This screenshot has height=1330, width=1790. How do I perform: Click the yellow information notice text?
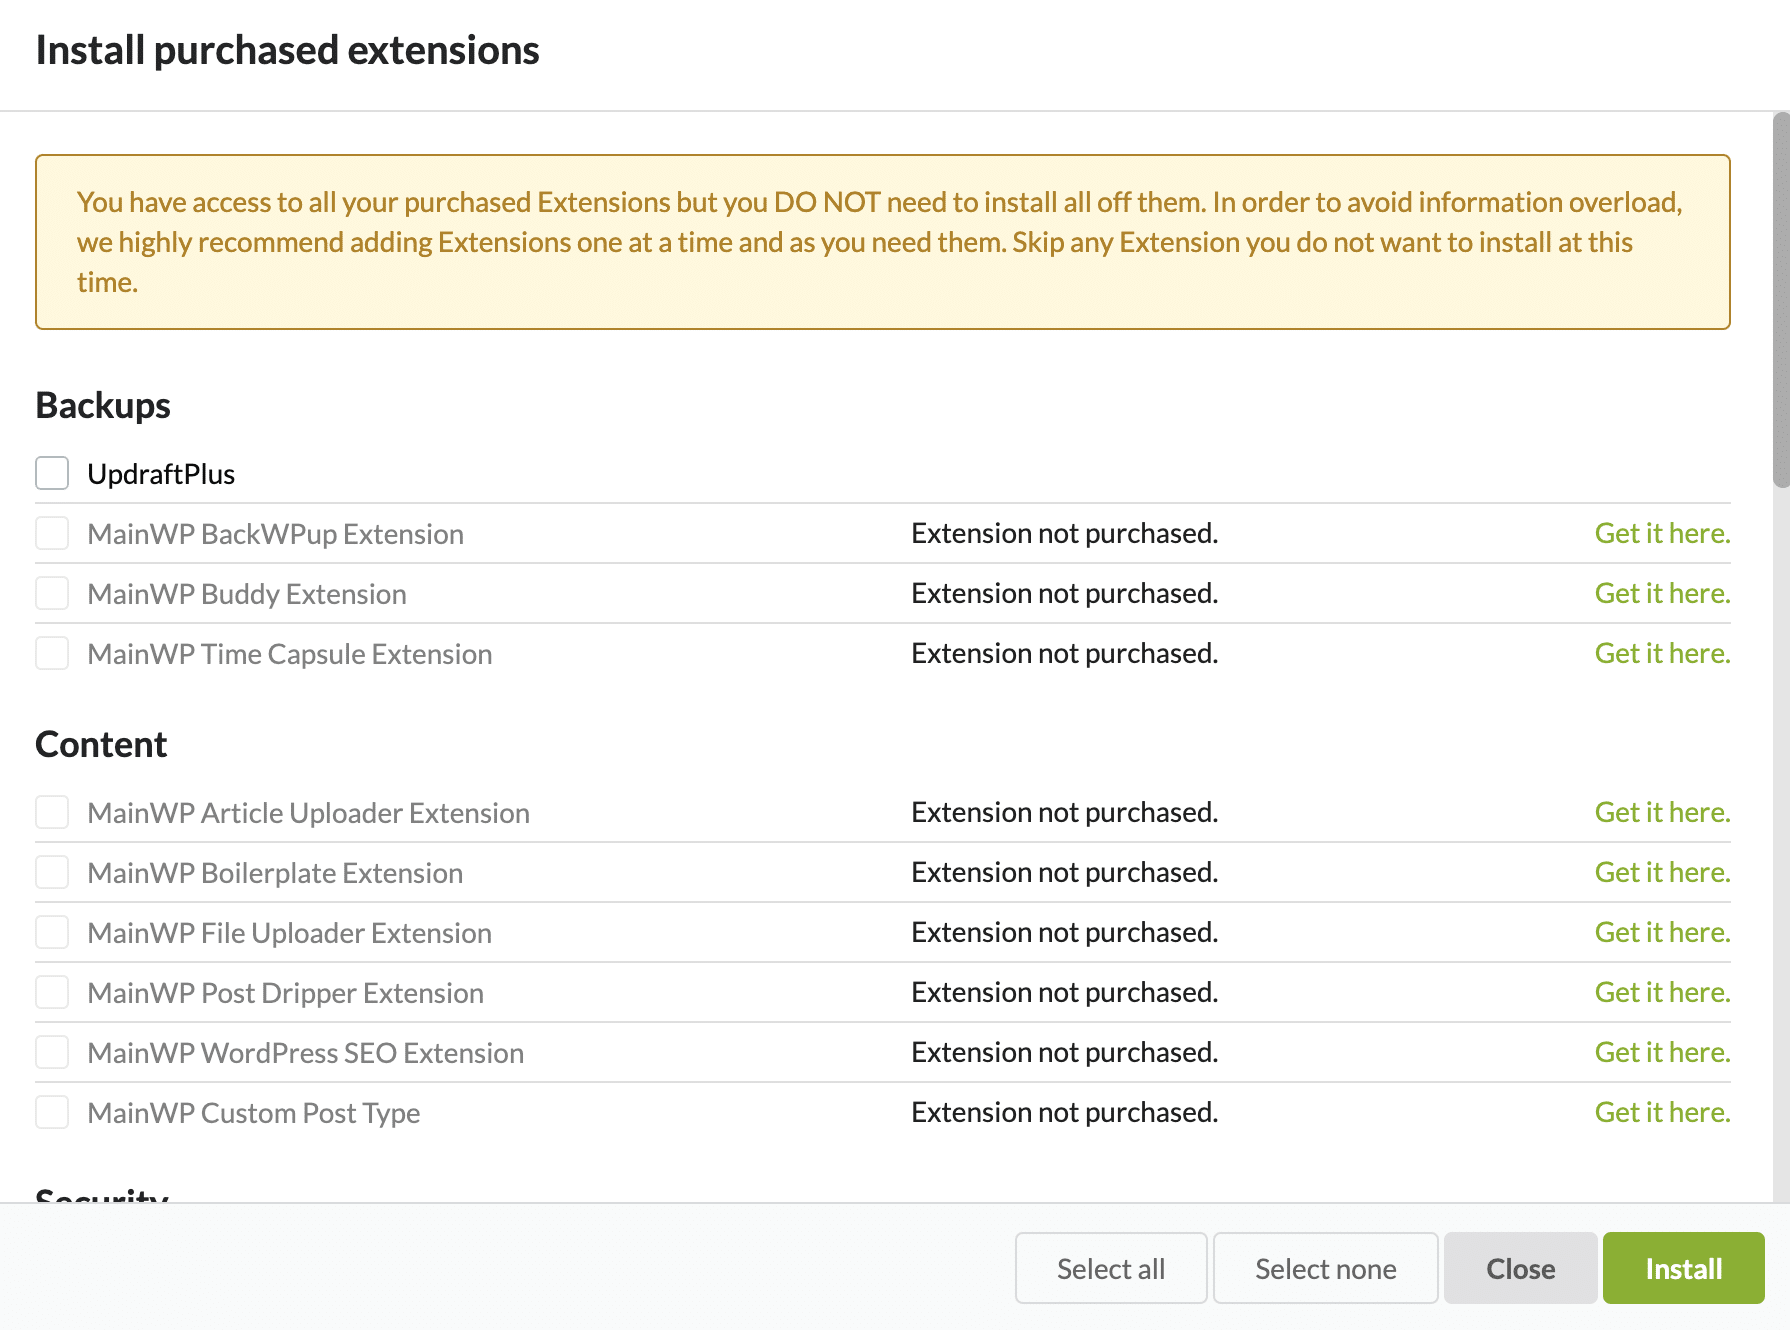click(x=880, y=242)
